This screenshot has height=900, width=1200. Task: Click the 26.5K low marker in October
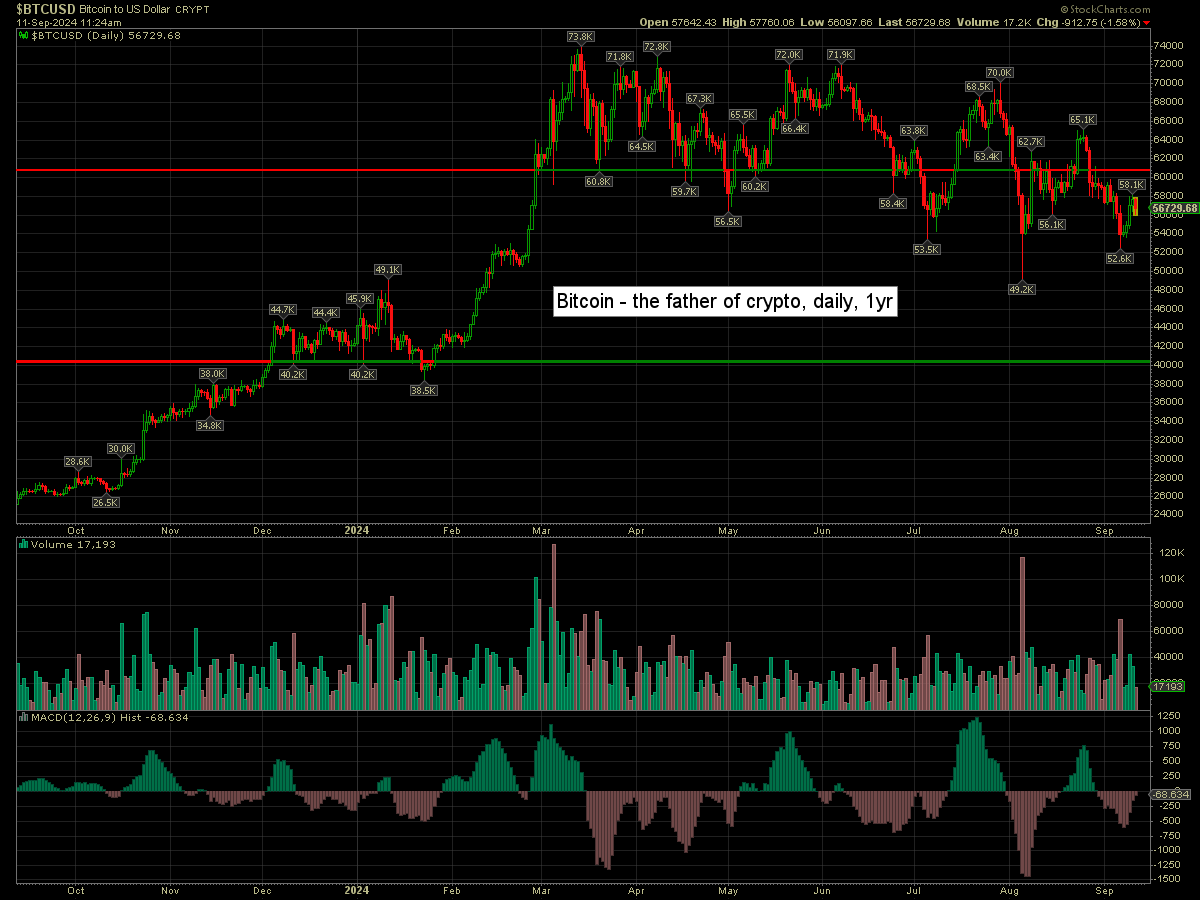pos(106,503)
